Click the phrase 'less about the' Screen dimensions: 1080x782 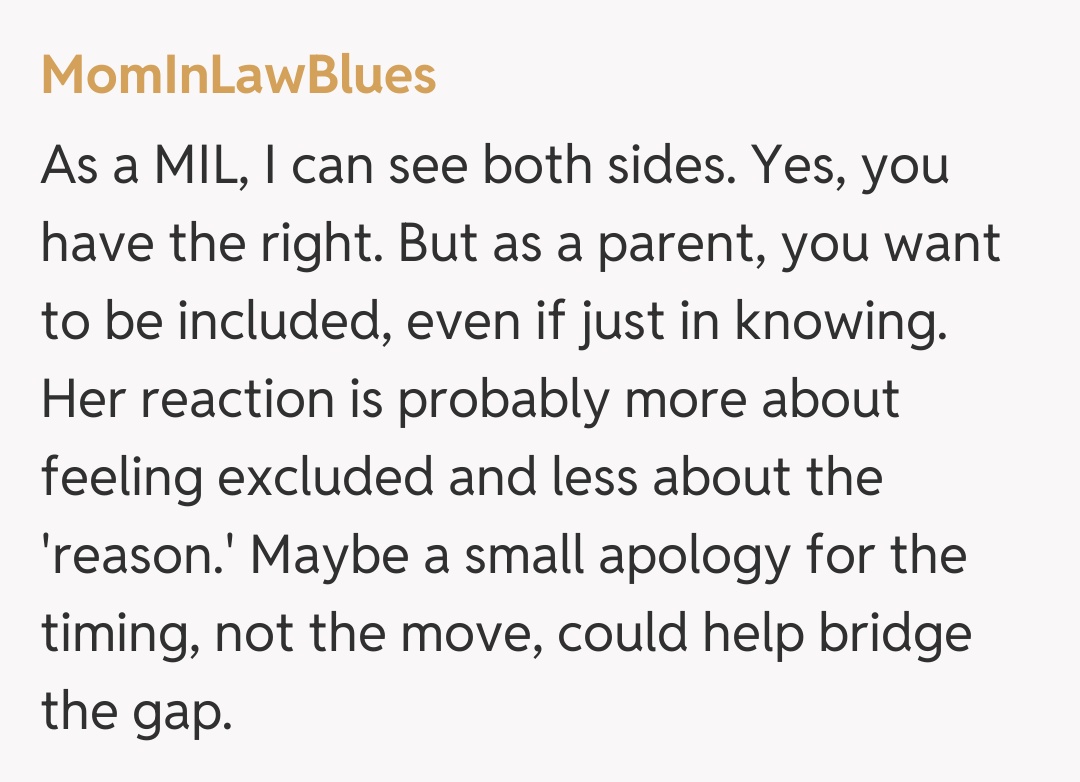(718, 478)
